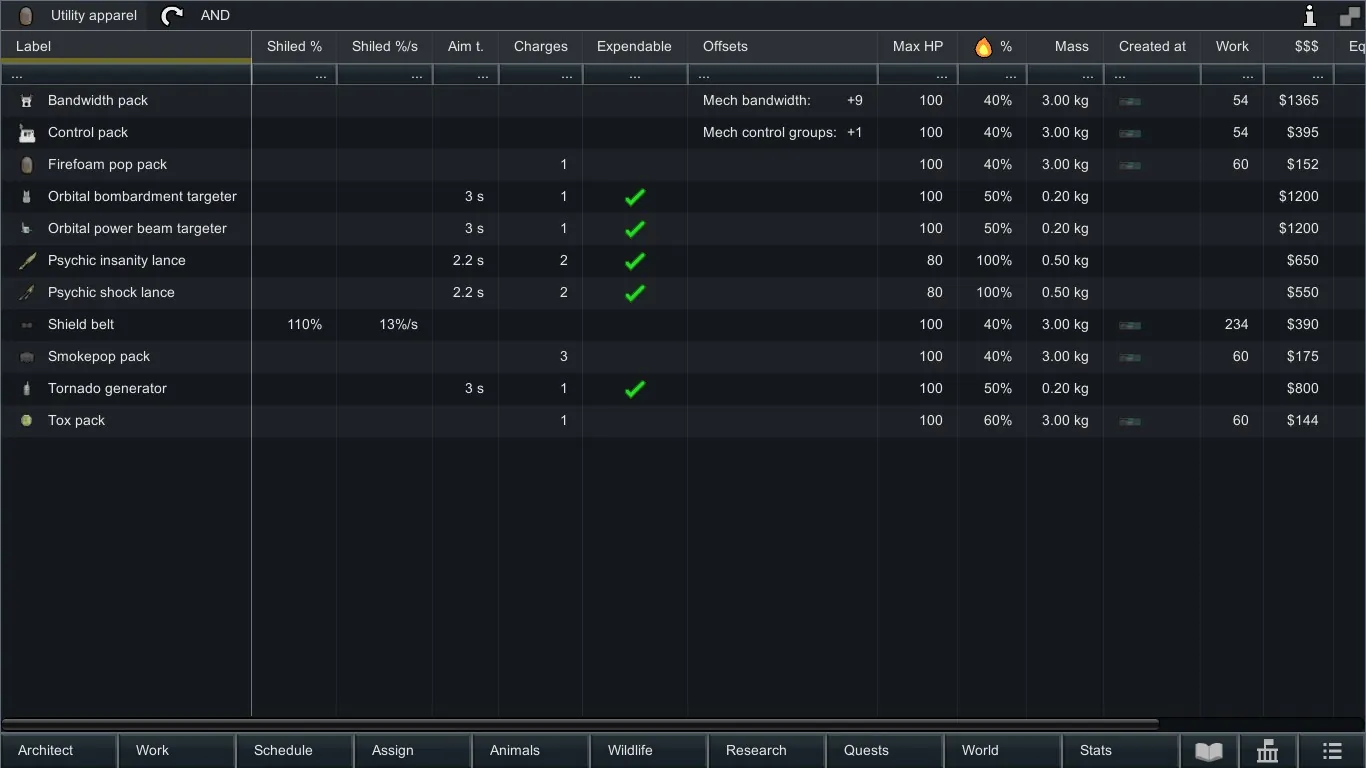
Task: Sort by the Max HP column header
Action: 917,47
